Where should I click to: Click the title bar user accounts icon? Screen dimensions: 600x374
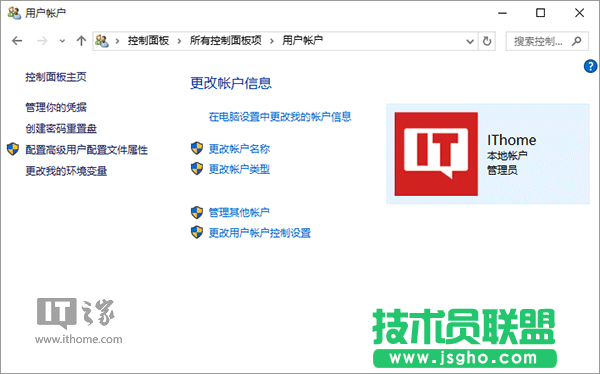click(x=15, y=13)
